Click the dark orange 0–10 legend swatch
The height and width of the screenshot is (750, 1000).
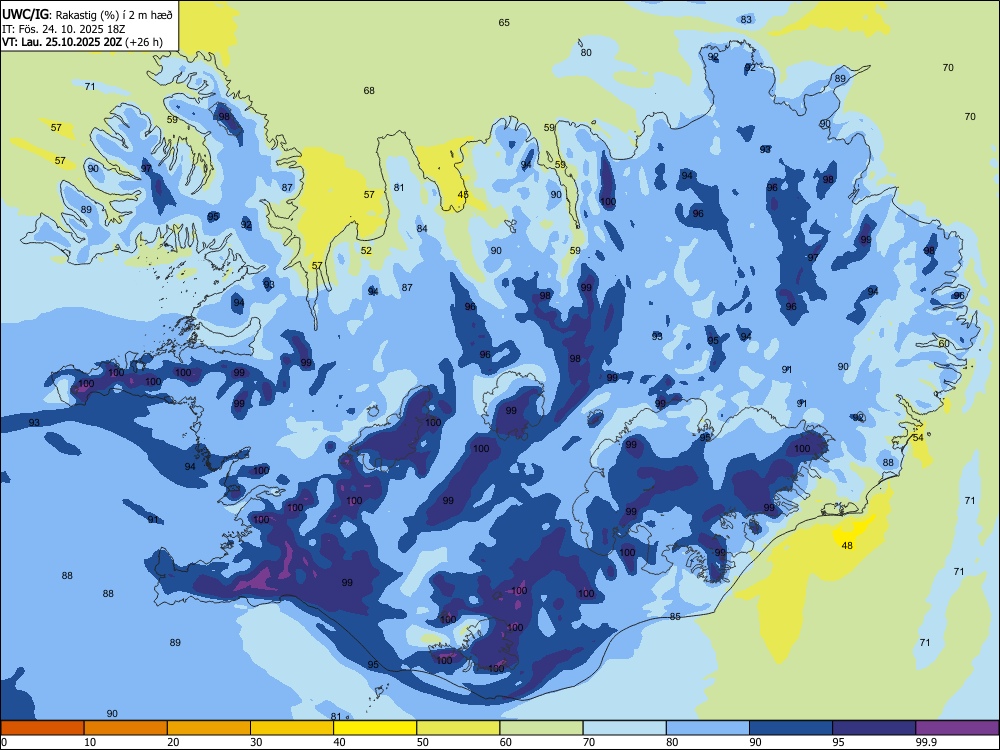(x=42, y=728)
